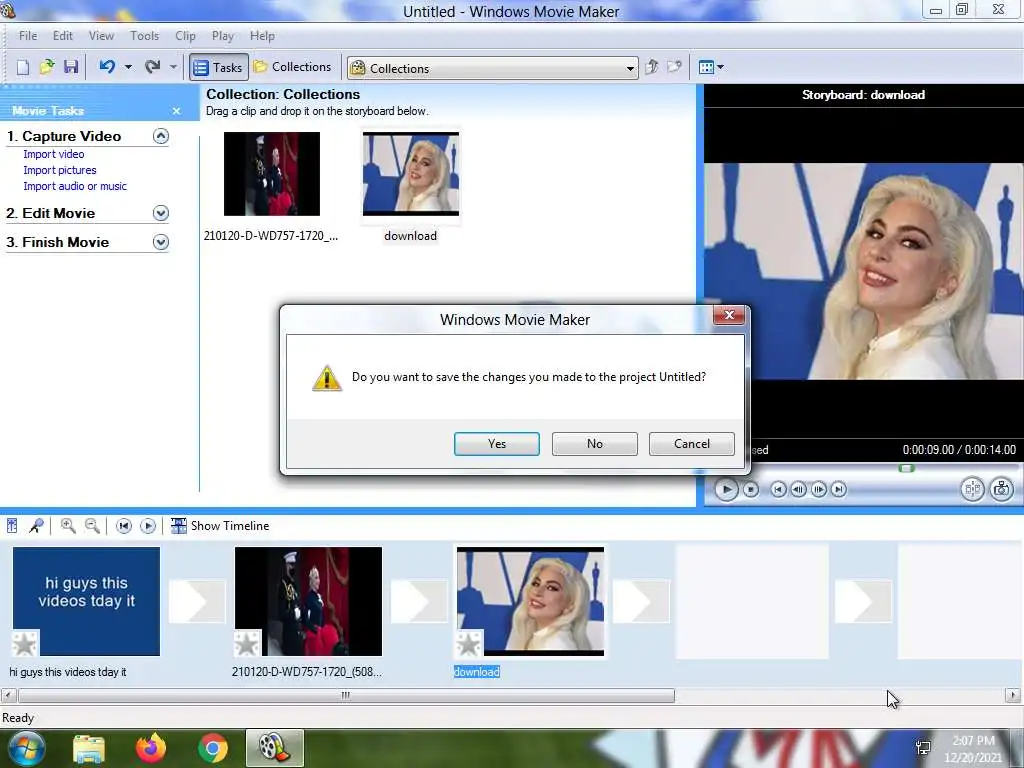Viewport: 1024px width, 768px height.
Task: Toggle the Tasks pane button
Action: click(x=219, y=67)
